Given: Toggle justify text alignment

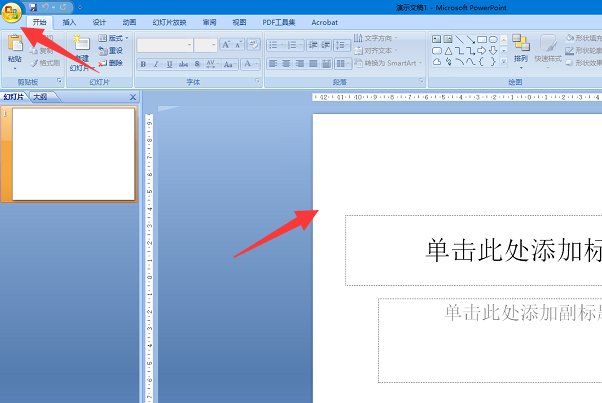Looking at the screenshot, I should click(313, 63).
